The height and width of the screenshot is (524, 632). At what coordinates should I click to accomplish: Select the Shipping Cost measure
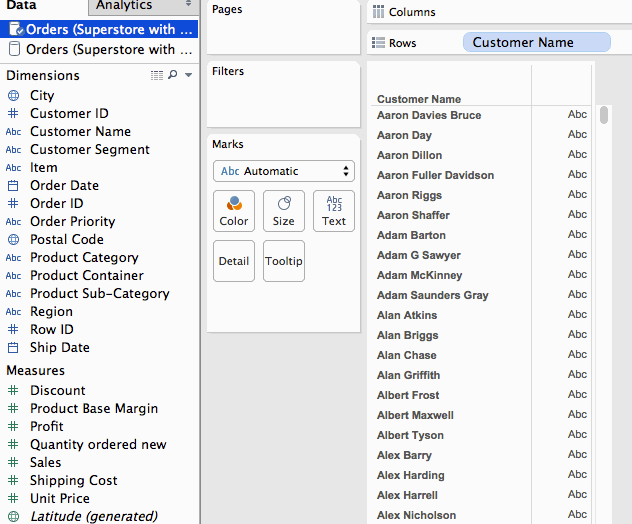(x=73, y=481)
